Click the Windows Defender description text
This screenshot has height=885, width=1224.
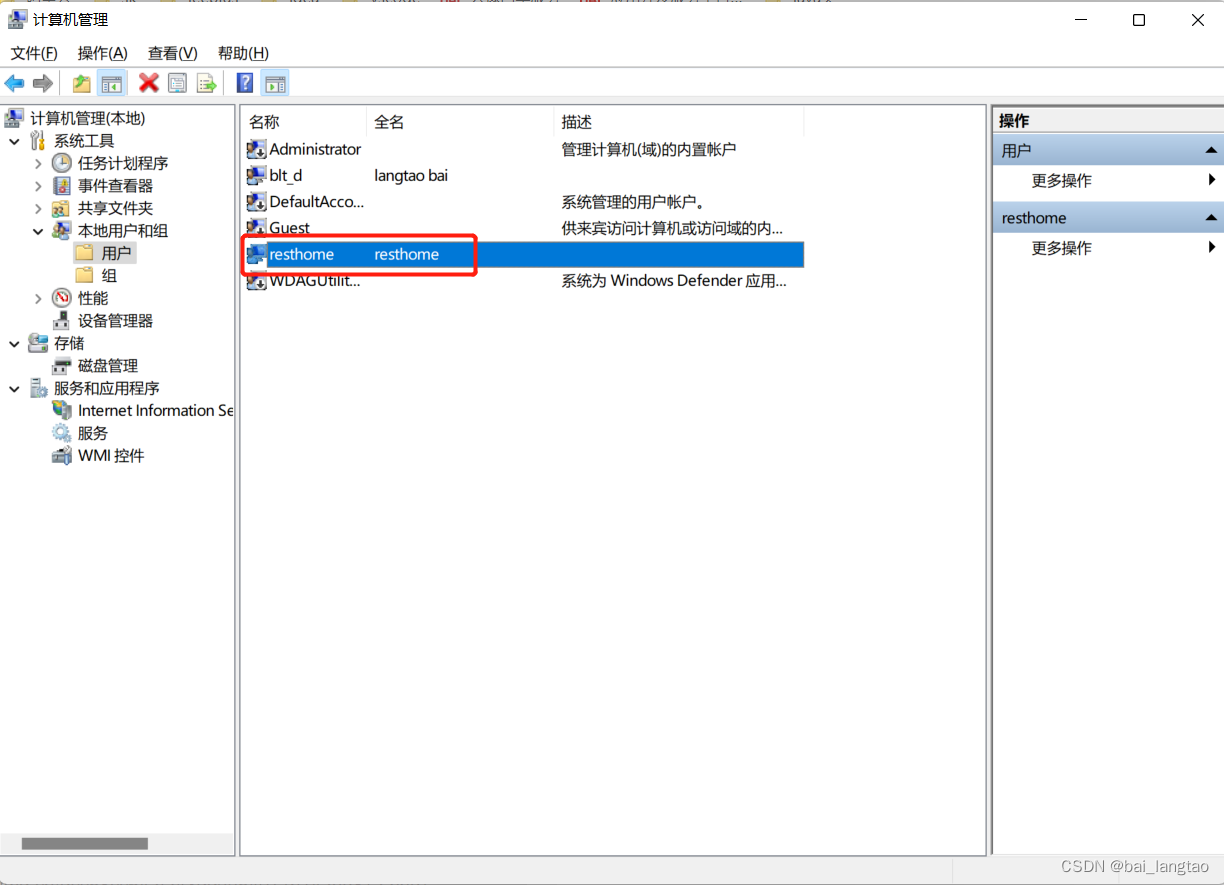point(674,281)
